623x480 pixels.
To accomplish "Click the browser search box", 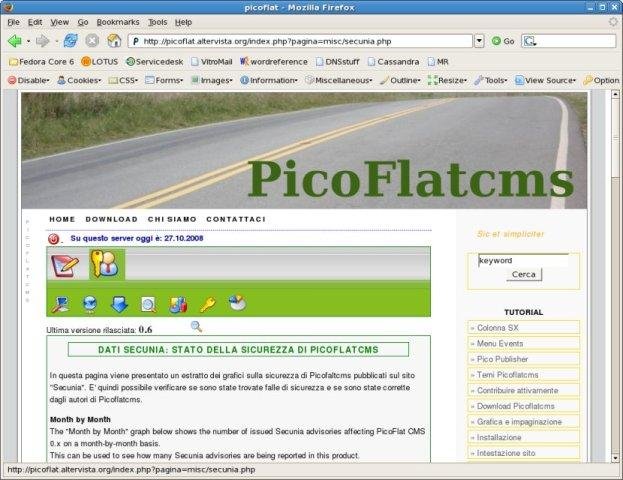I will [569, 41].
